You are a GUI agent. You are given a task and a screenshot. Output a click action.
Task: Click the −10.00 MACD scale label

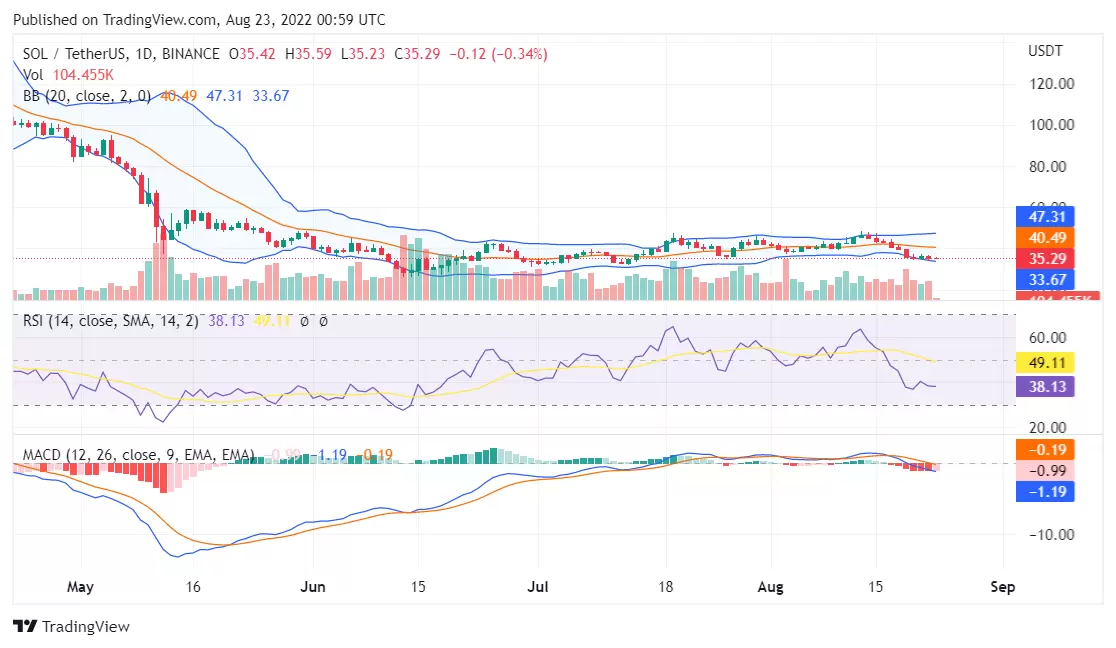pos(1051,535)
